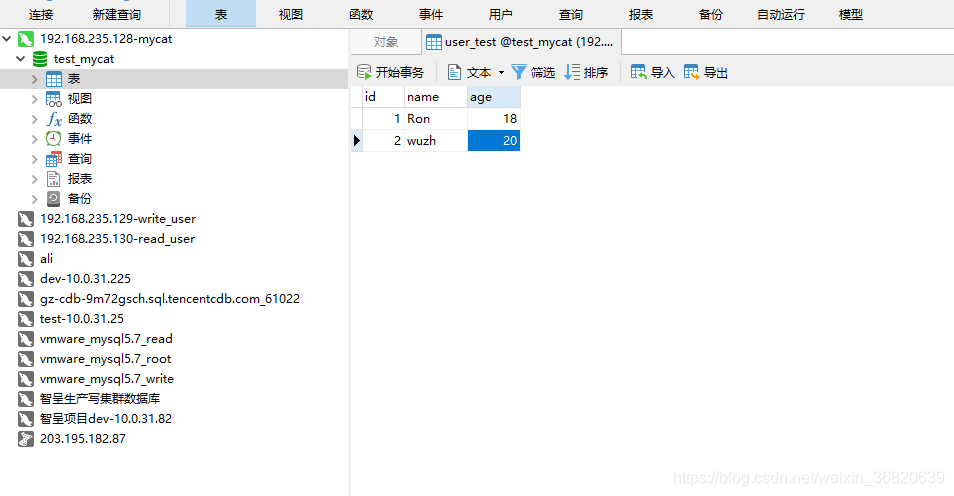954x496 pixels.
Task: Click the vmware_mysql5.7_read connection icon
Action: click(x=26, y=339)
